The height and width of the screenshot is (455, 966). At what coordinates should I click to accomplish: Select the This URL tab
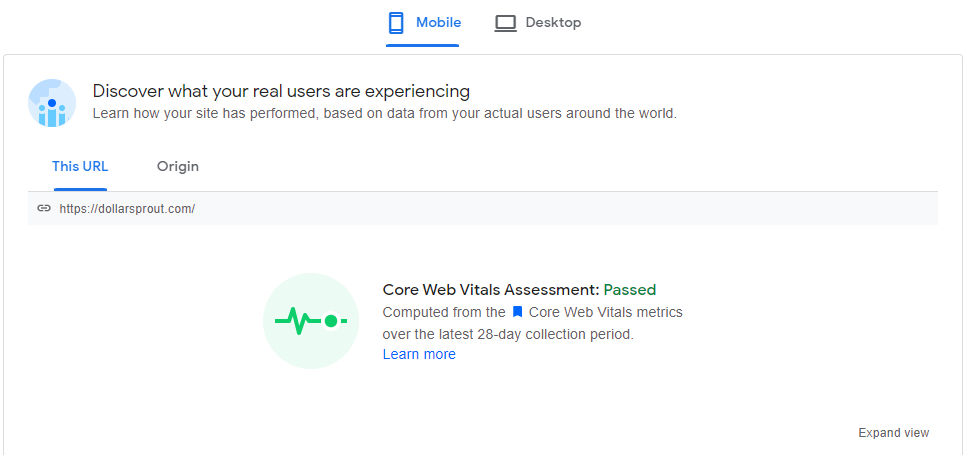coord(80,166)
